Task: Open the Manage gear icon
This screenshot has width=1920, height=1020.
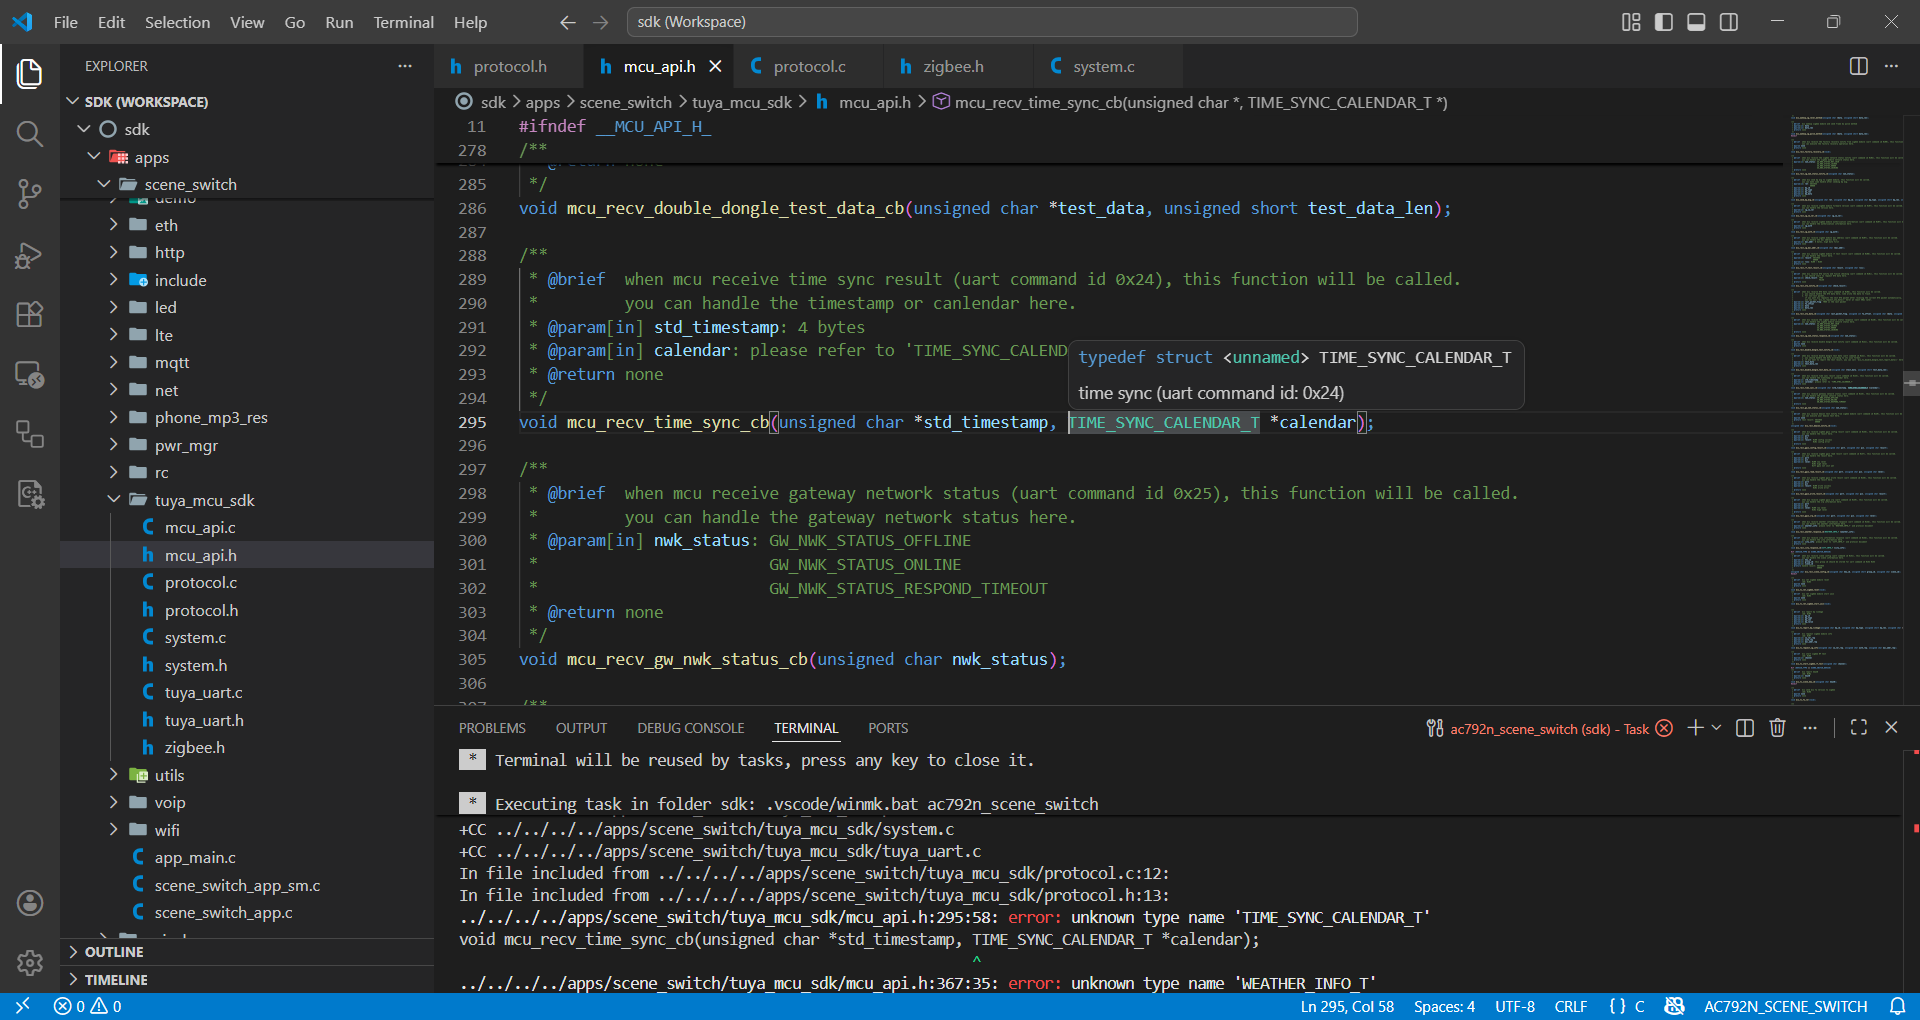Action: [x=29, y=962]
